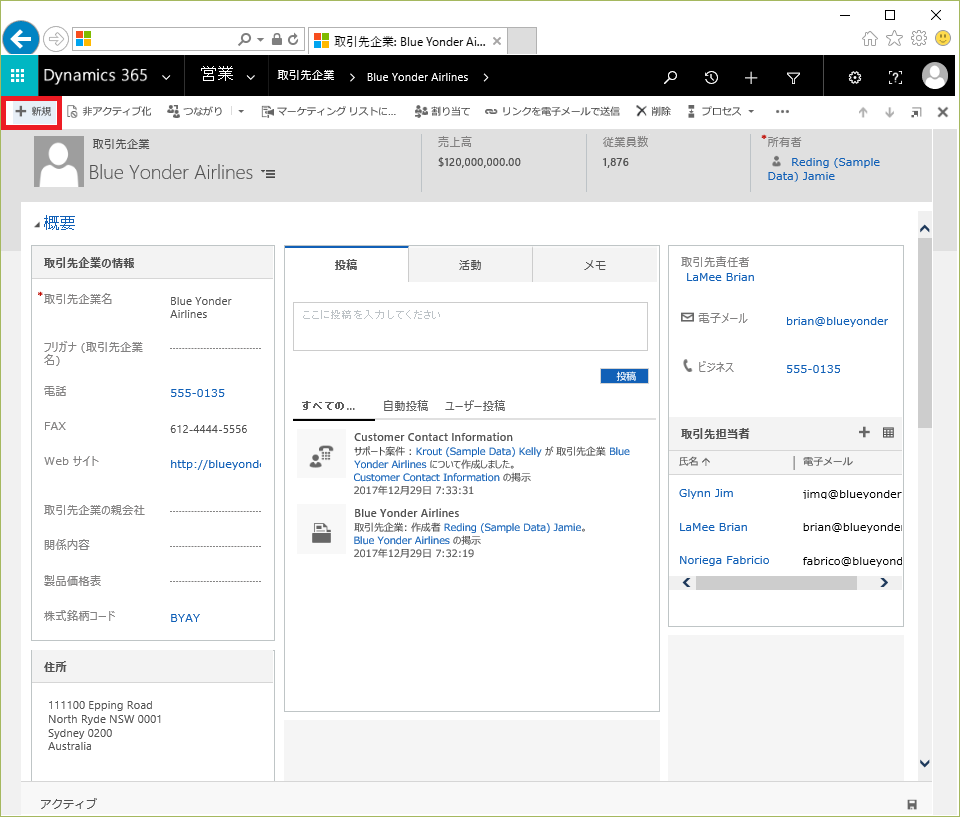The height and width of the screenshot is (817, 960).
Task: Send link by email with リンクを電子メールで送信
Action: click(552, 111)
